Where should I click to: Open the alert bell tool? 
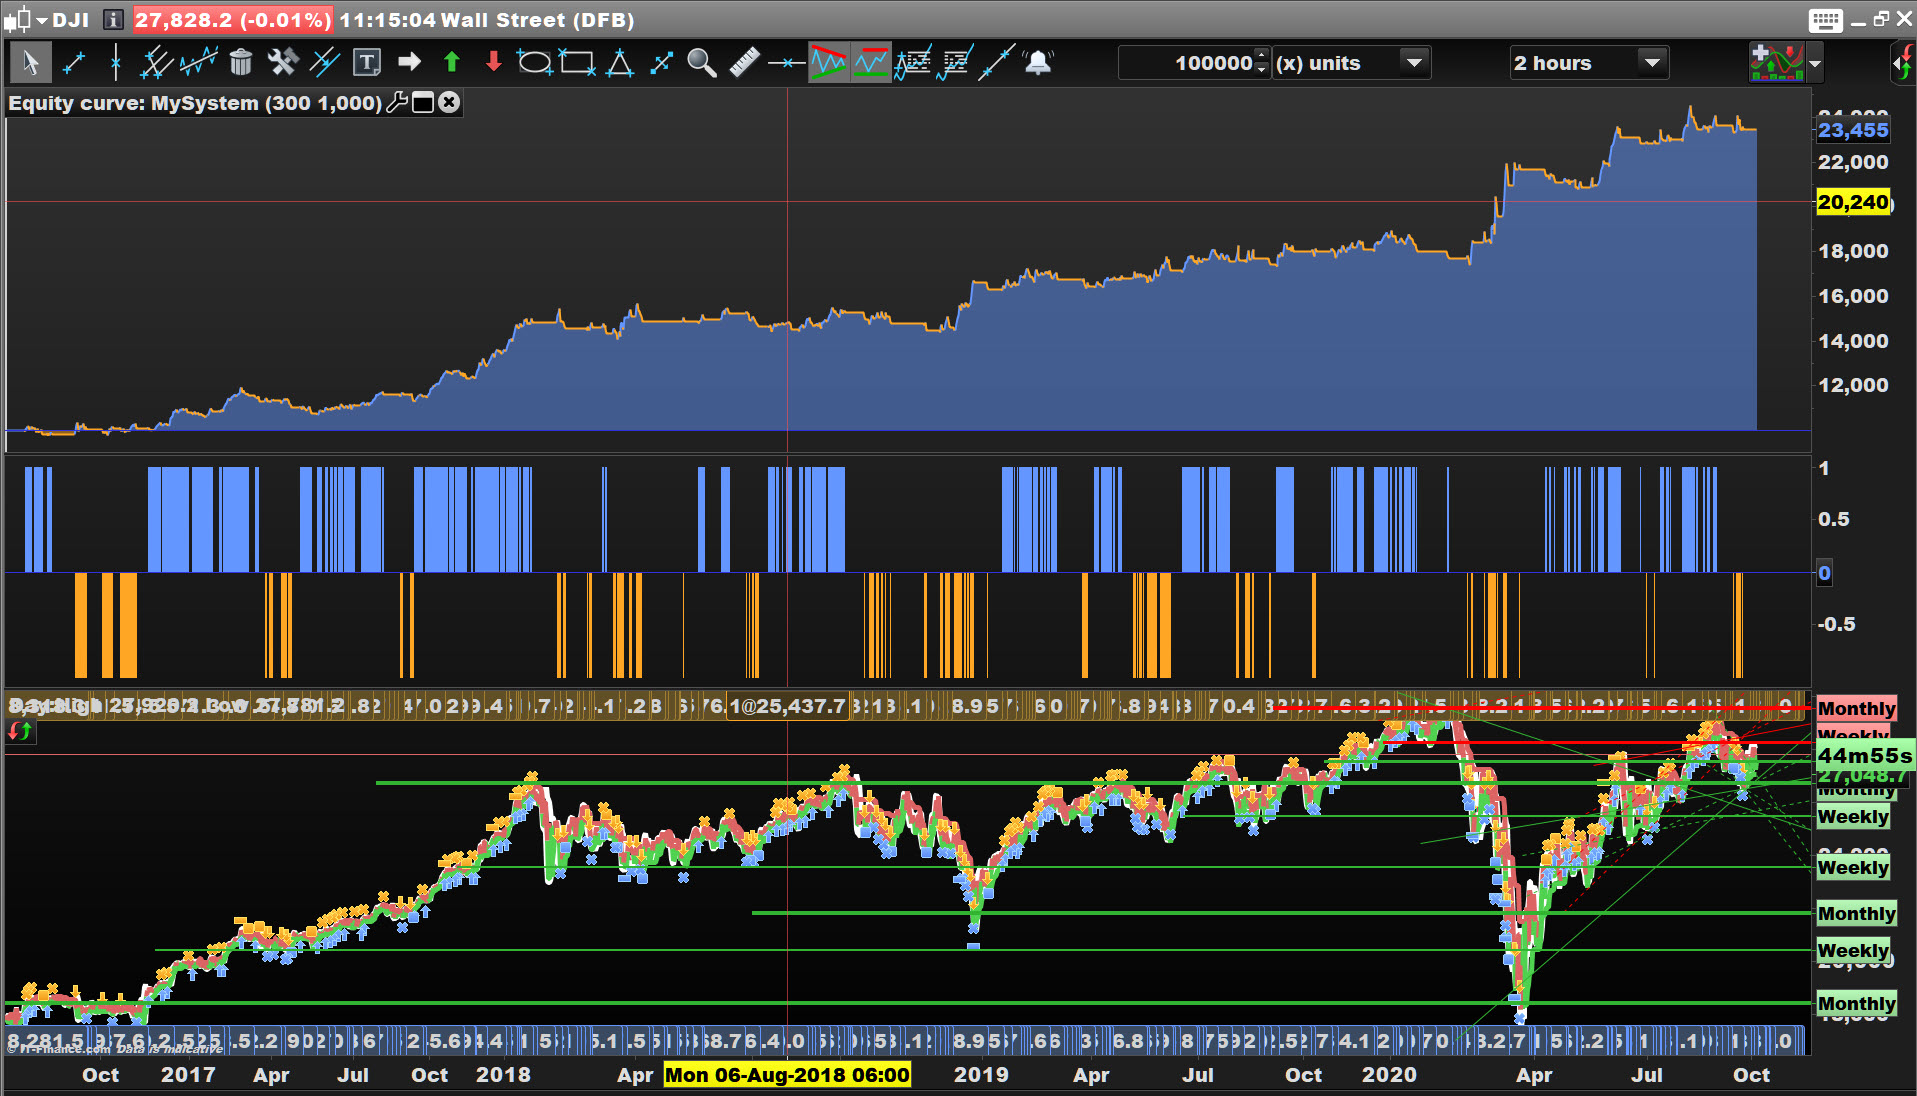tap(1039, 63)
